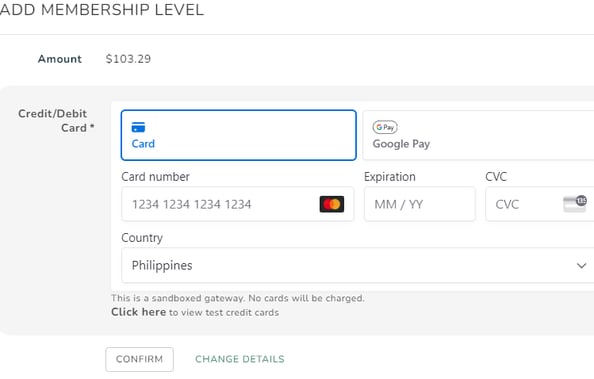Click the Mastercard brand icon
Screen dimensions: 594x379
332,204
